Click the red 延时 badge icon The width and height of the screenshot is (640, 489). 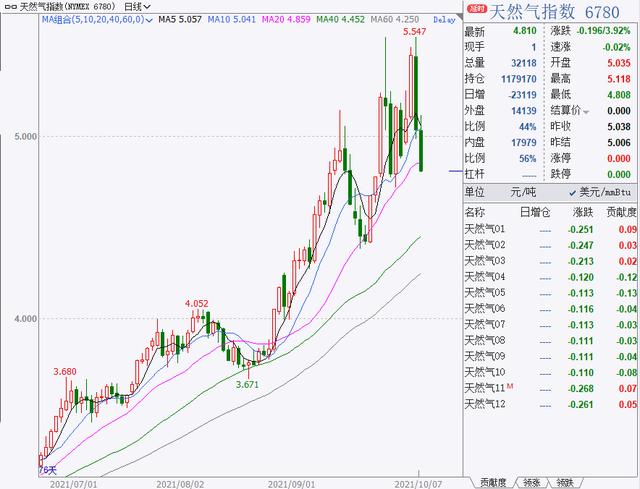(477, 8)
